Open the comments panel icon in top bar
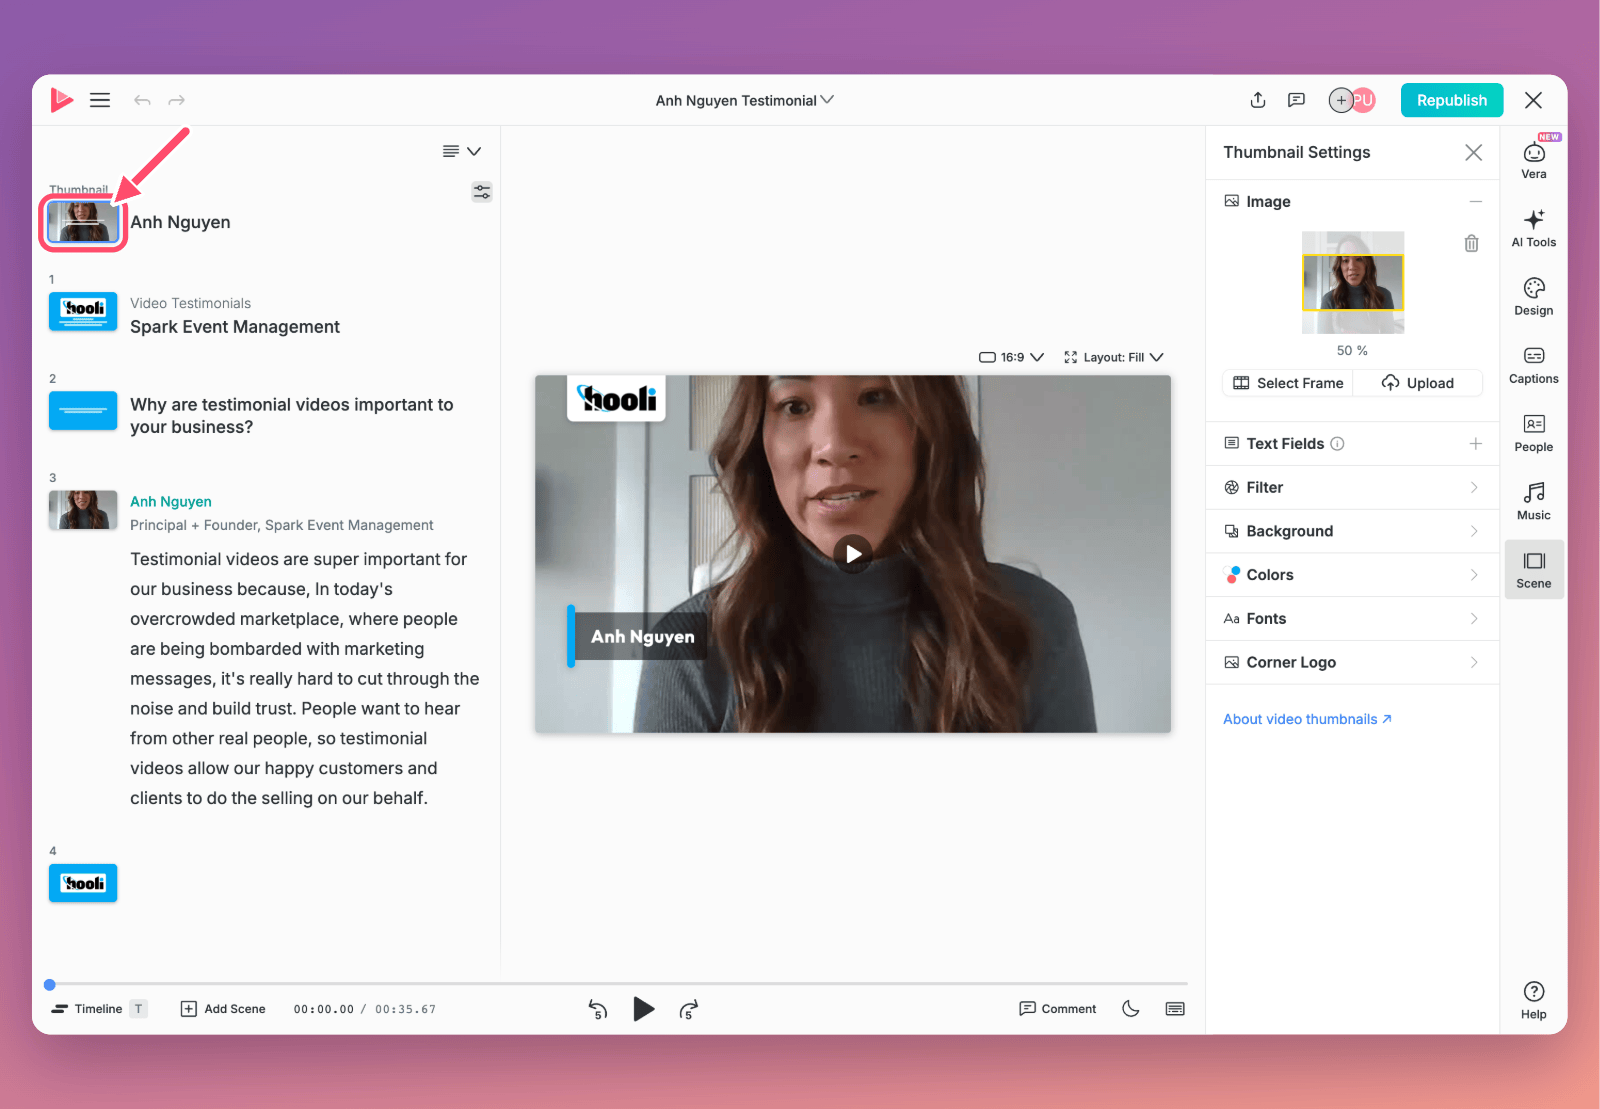Viewport: 1600px width, 1109px height. coord(1296,100)
